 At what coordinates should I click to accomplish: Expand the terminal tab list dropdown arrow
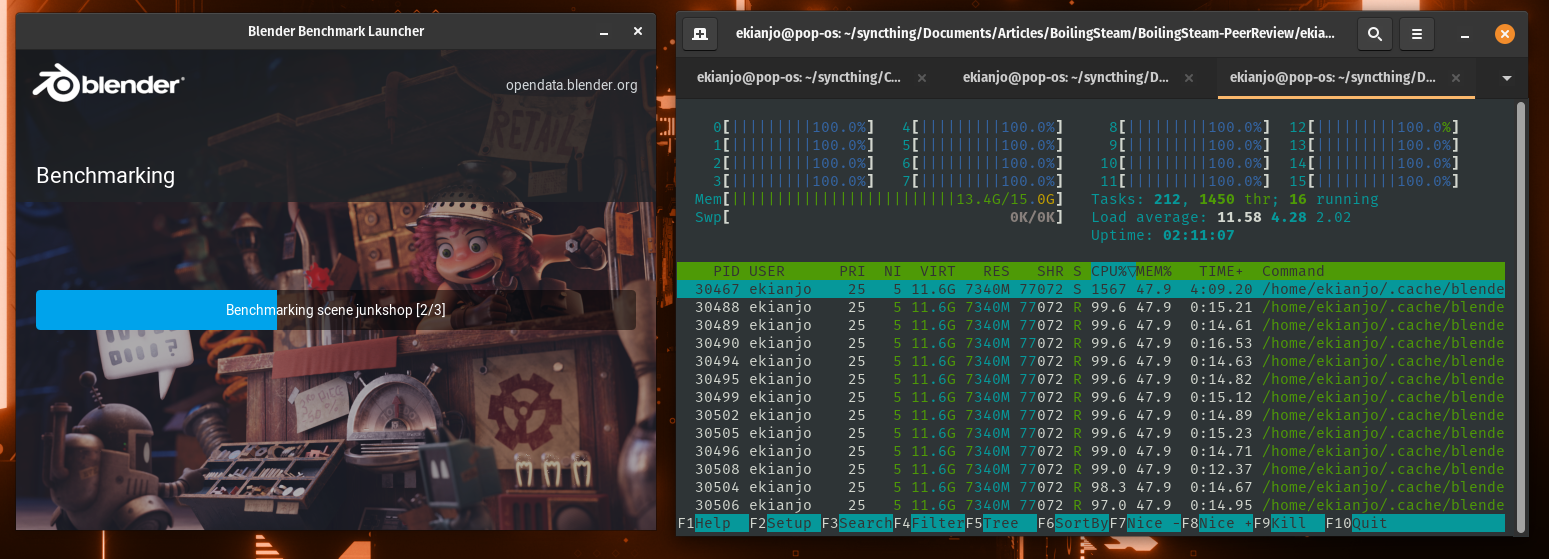point(1506,78)
